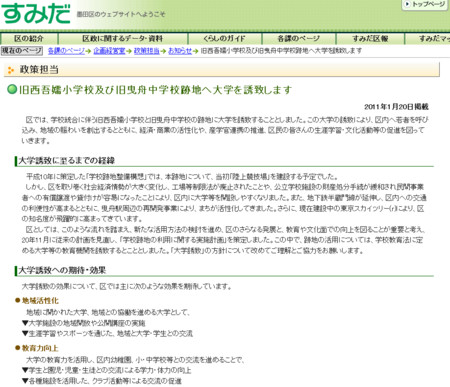Click the page title 旧西吾嬬小学校及び旧曳舟中学校跡地へ大学を誘致します
Viewport: 450px width, 387px height.
coord(156,90)
